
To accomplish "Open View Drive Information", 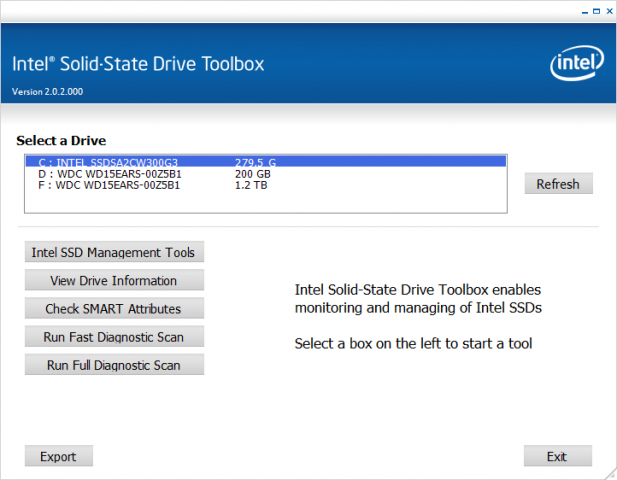I will [x=114, y=280].
